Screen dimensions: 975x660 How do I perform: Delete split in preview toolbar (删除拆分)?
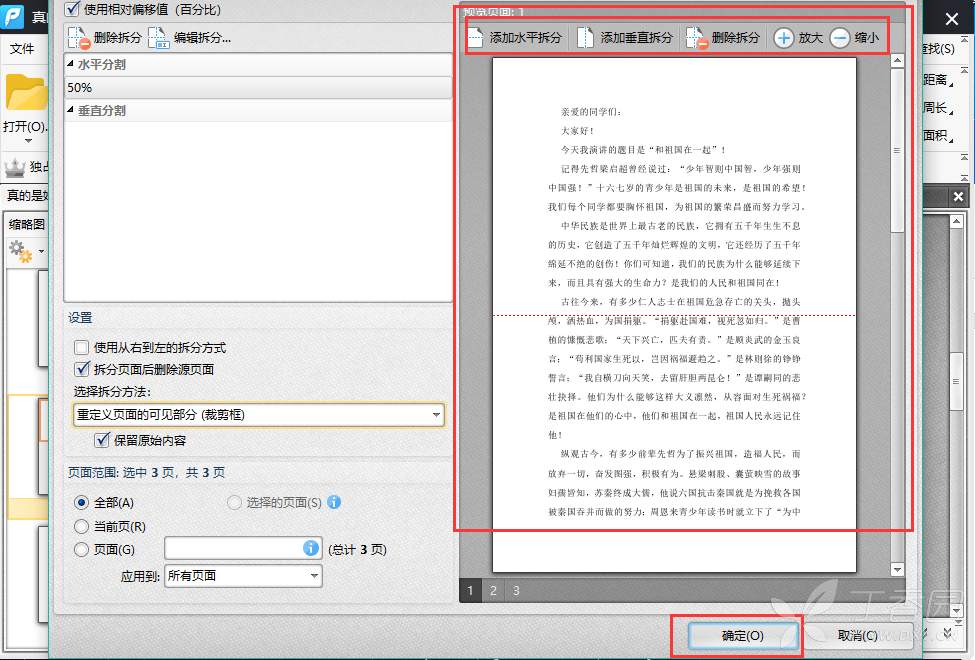[723, 37]
